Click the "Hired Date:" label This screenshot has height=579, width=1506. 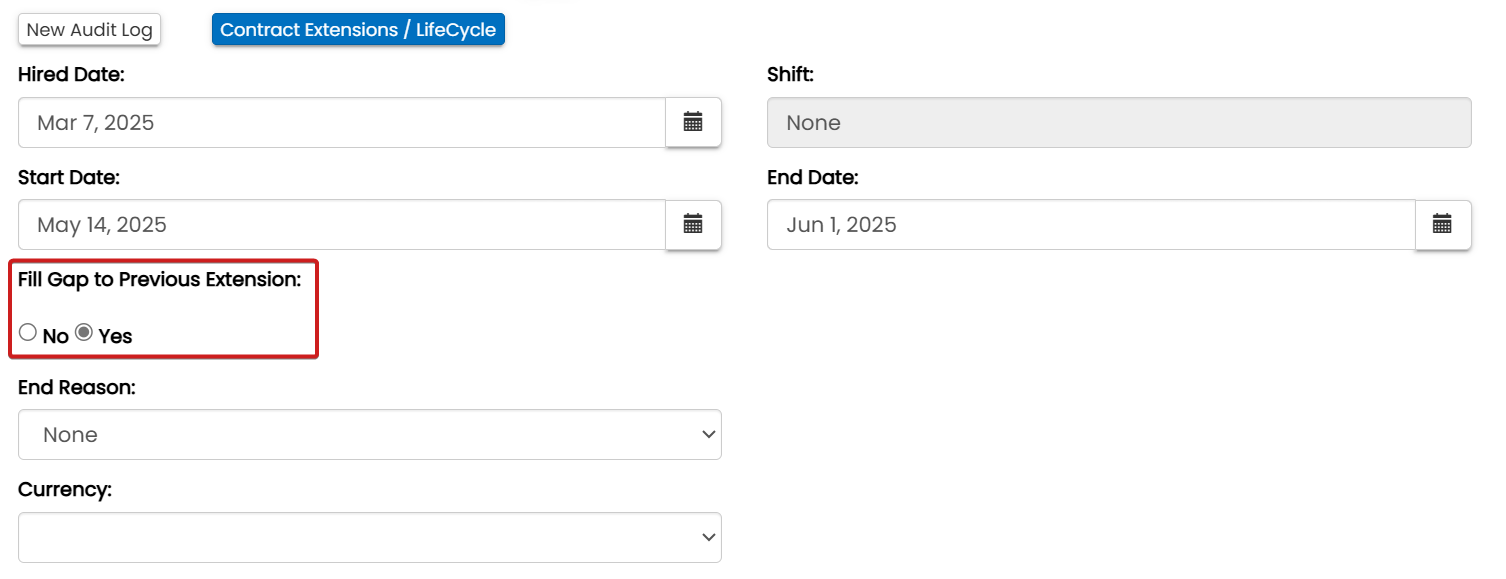tap(71, 74)
